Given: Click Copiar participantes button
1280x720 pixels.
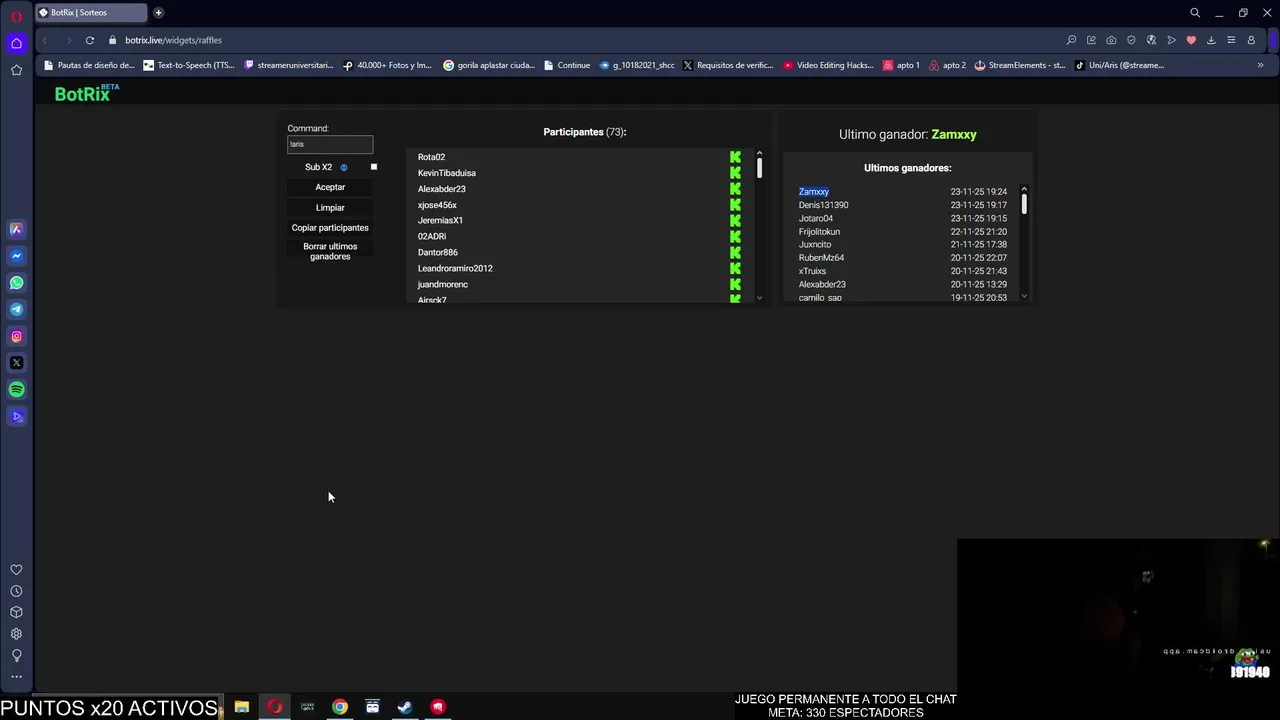Looking at the screenshot, I should coord(330,227).
